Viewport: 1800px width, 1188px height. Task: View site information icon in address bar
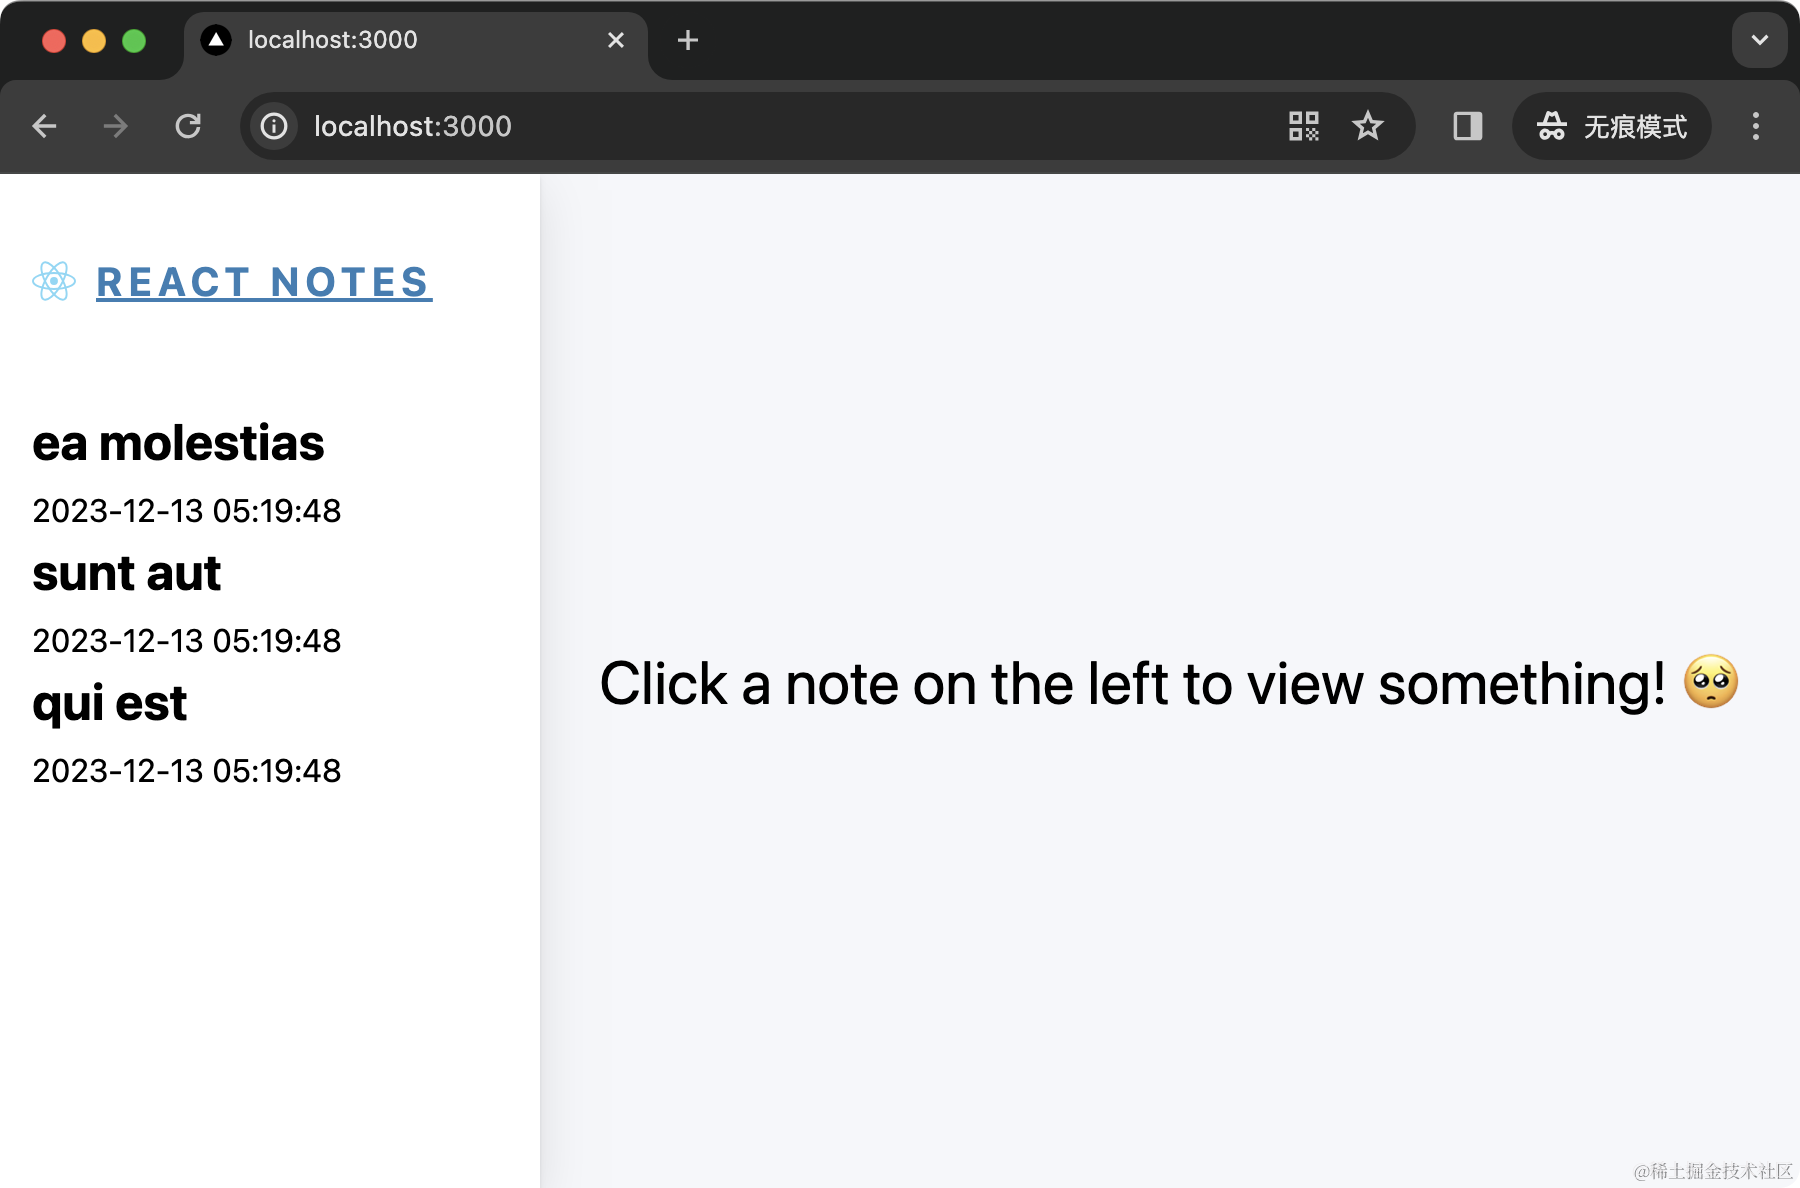274,126
